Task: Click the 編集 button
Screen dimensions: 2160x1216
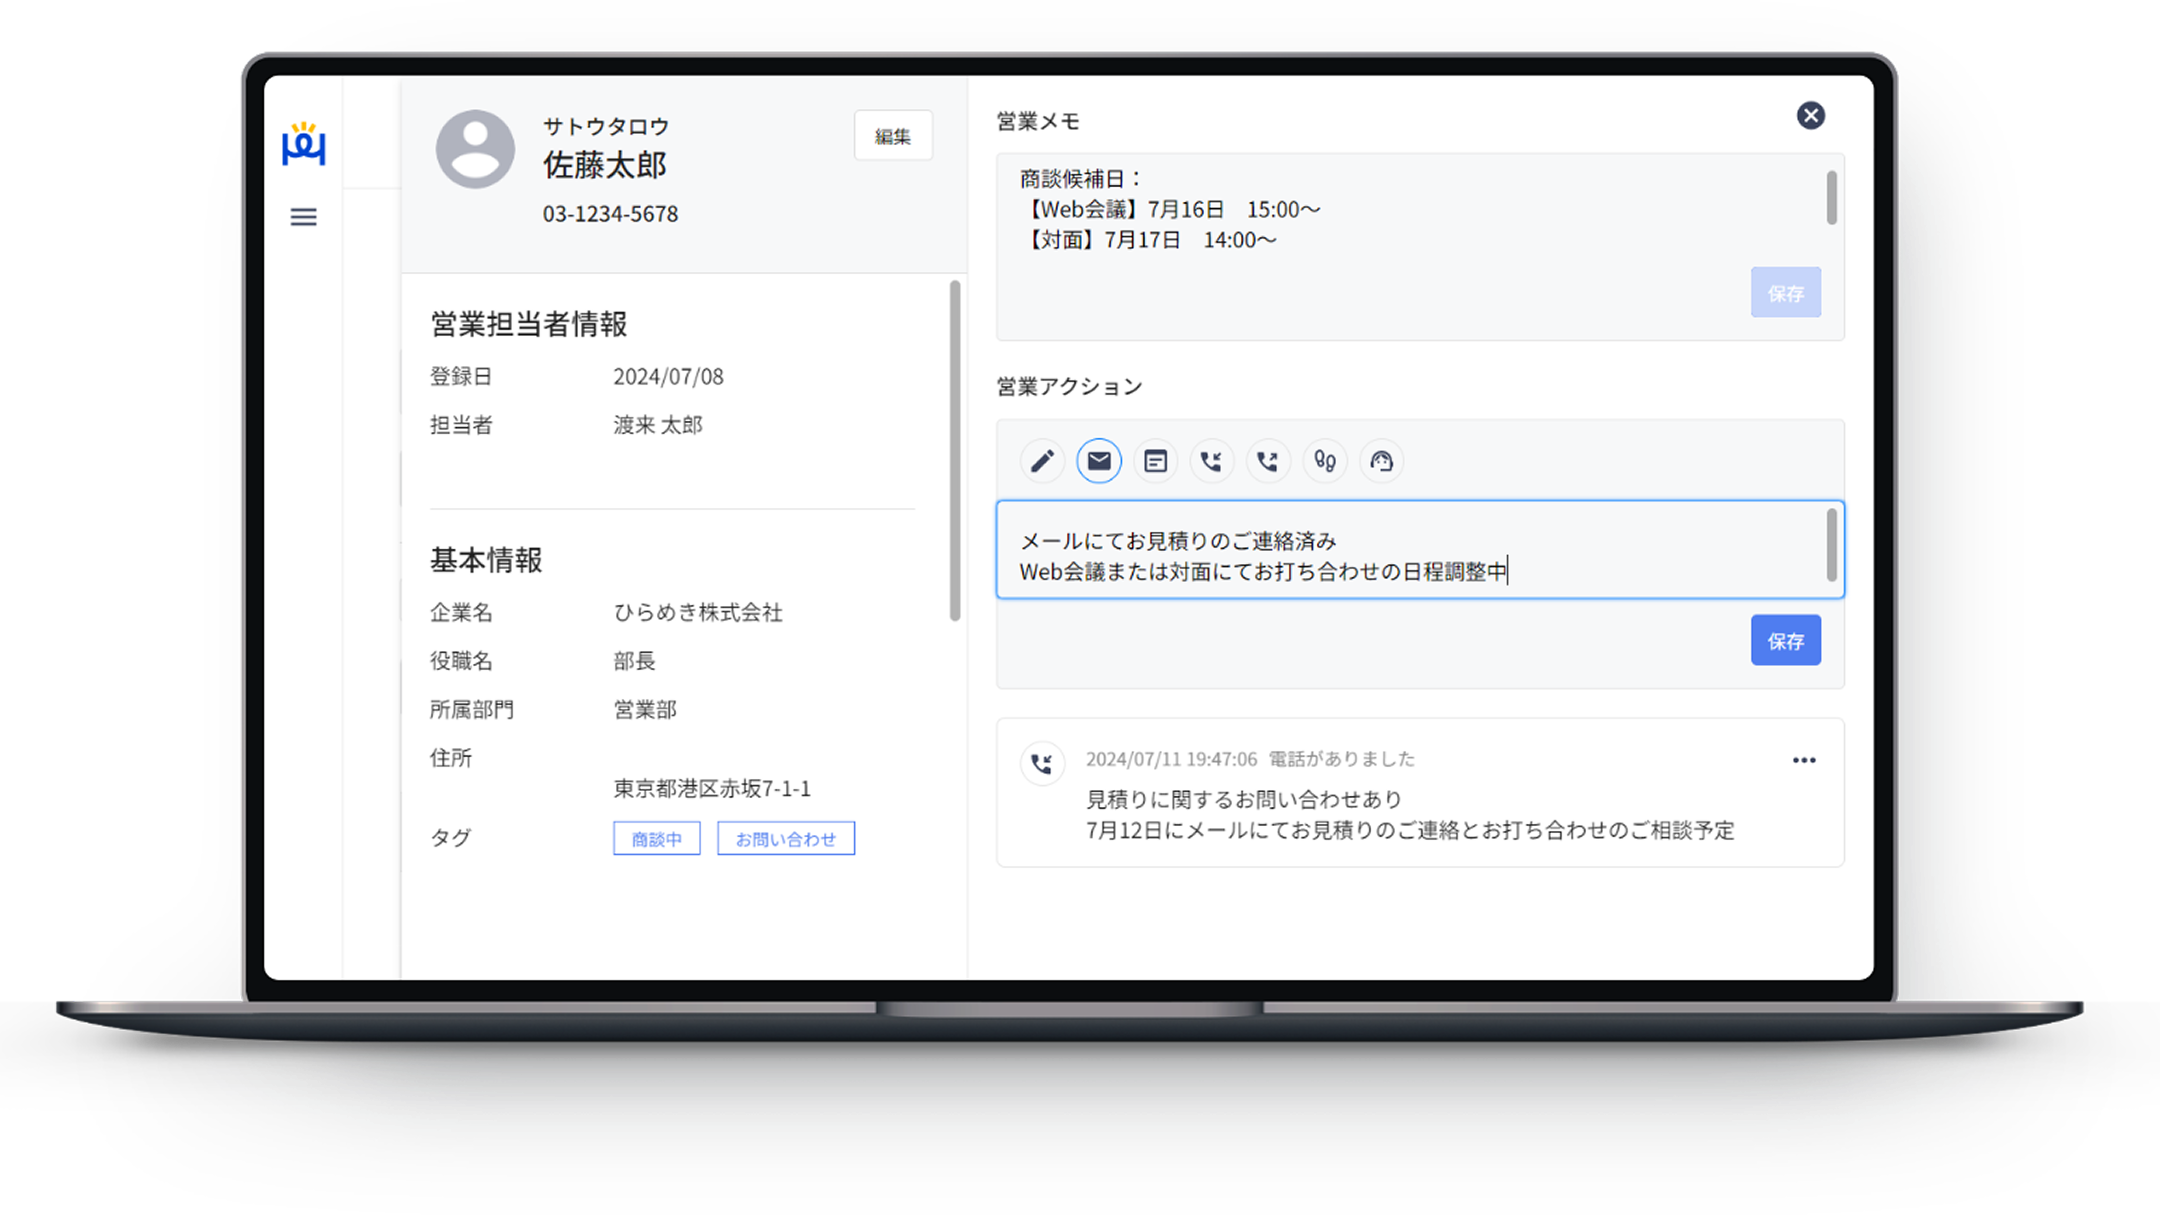Action: pyautogui.click(x=893, y=136)
